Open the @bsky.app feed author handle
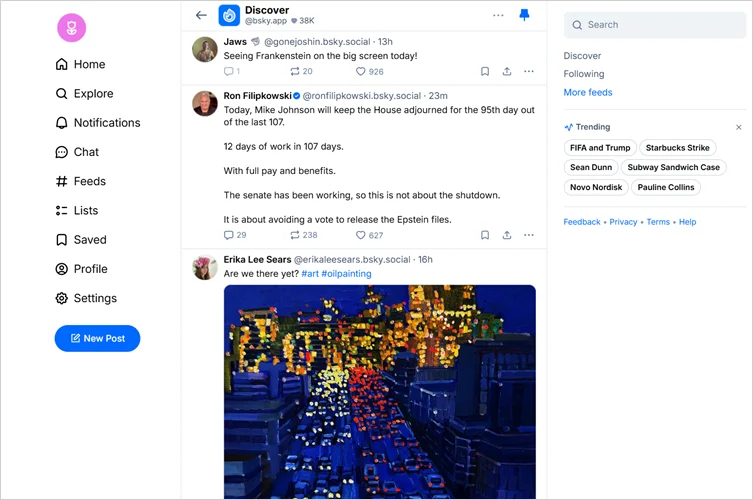Viewport: 753px width, 500px height. coord(266,21)
